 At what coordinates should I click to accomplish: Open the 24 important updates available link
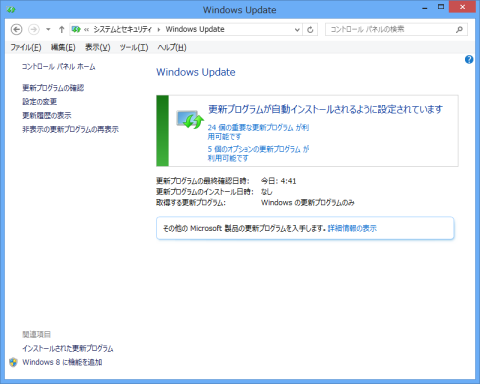[x=258, y=132]
